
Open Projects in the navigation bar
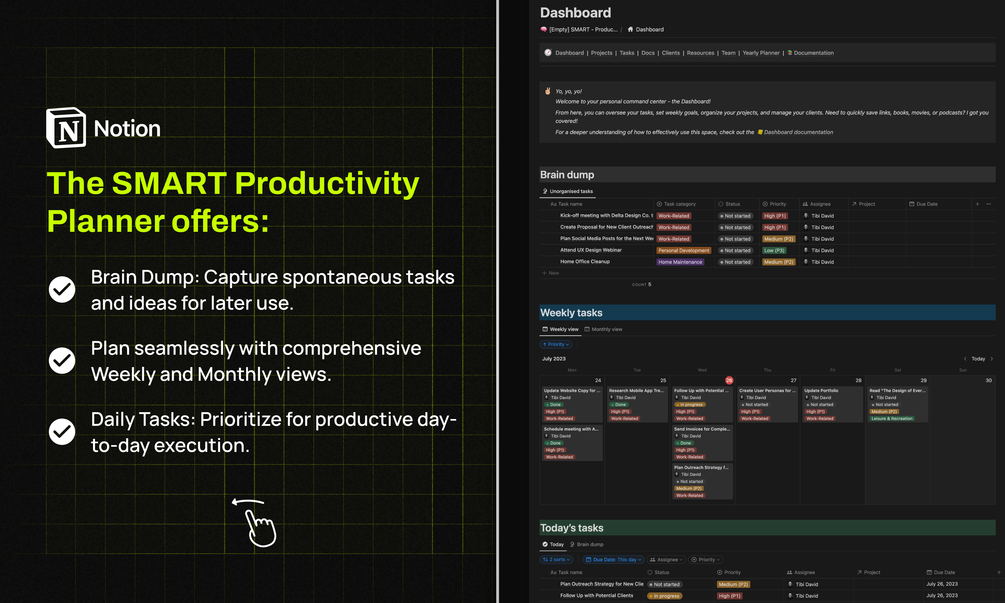(601, 53)
